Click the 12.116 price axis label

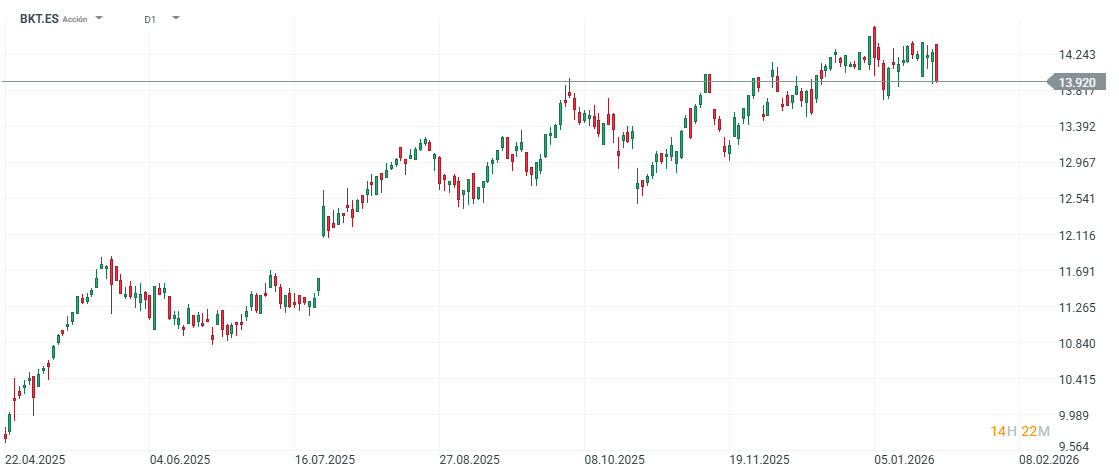pyautogui.click(x=1080, y=236)
